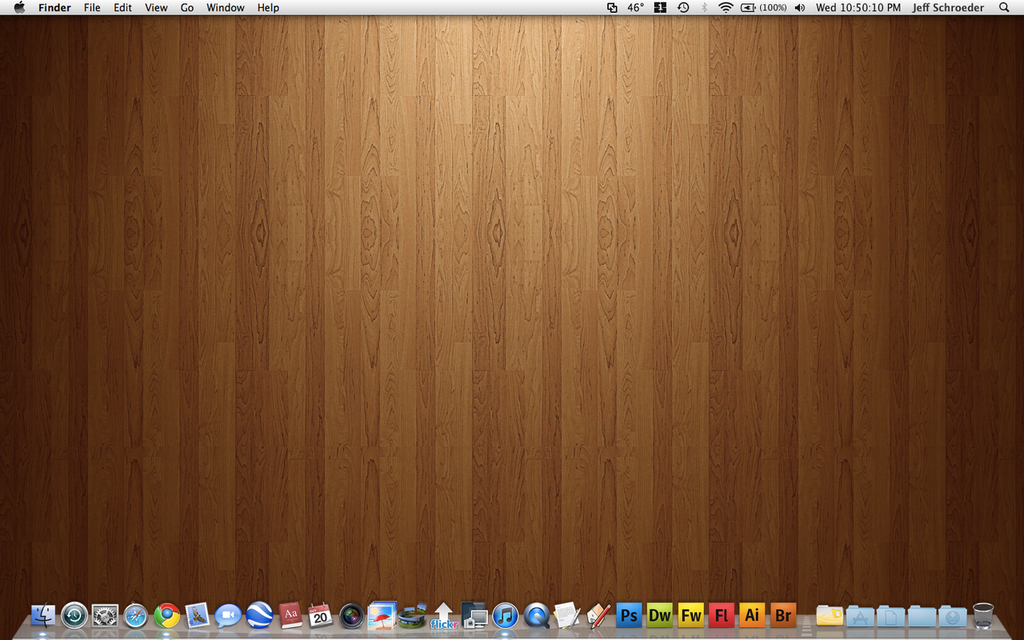Screen dimensions: 1024x640
Task: Open the Mail app with the bird stamp
Action: click(x=197, y=615)
